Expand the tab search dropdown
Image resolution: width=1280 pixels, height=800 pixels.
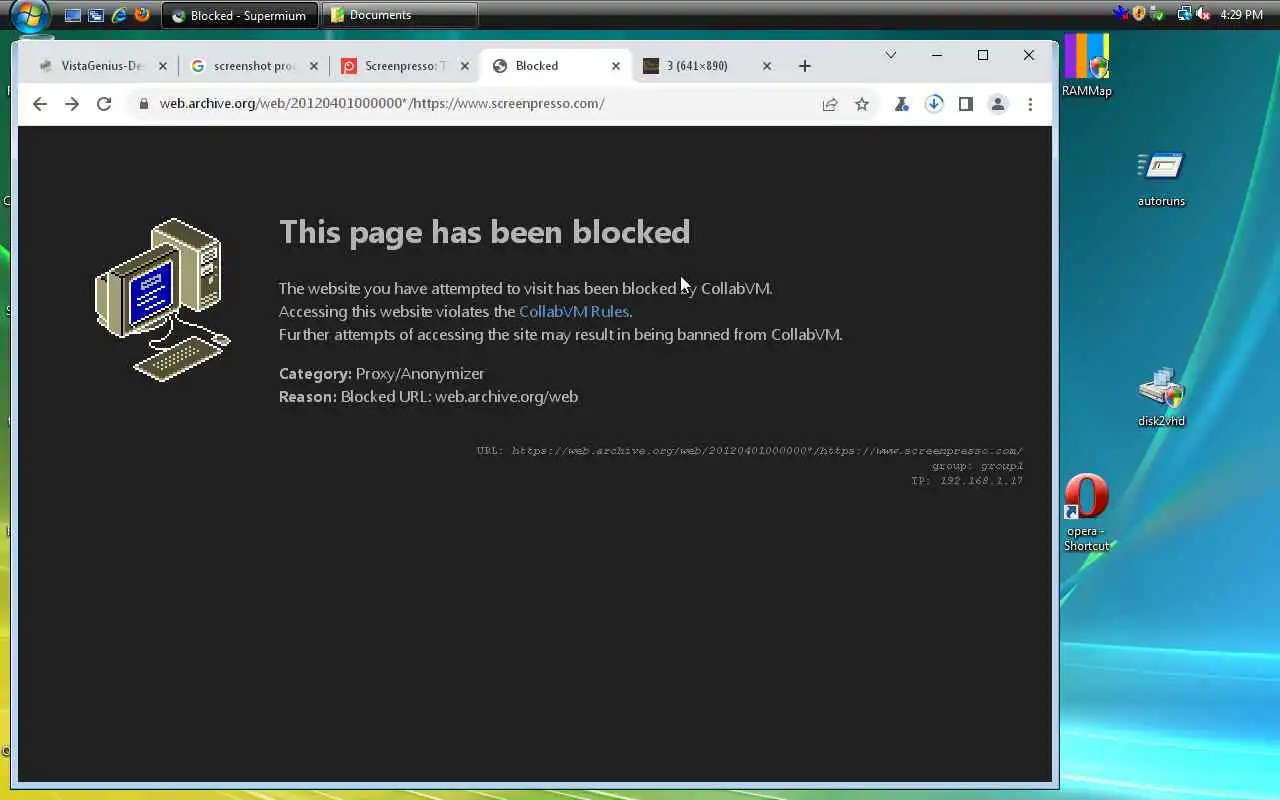pyautogui.click(x=891, y=55)
